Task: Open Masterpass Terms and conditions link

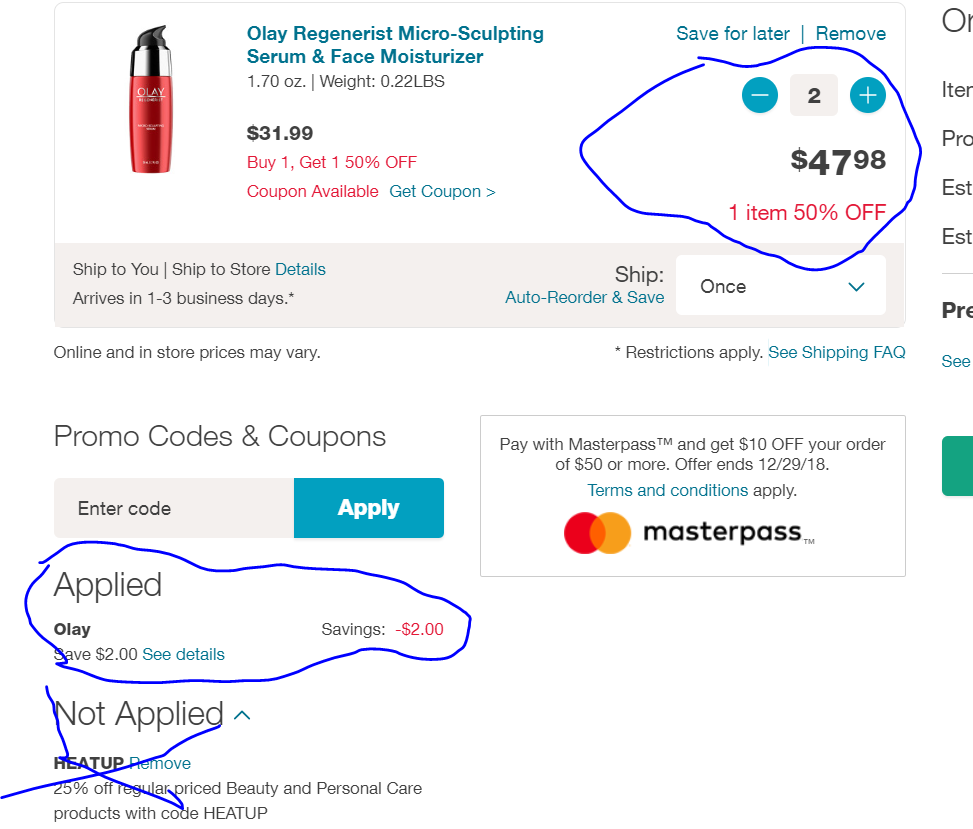Action: pyautogui.click(x=667, y=490)
